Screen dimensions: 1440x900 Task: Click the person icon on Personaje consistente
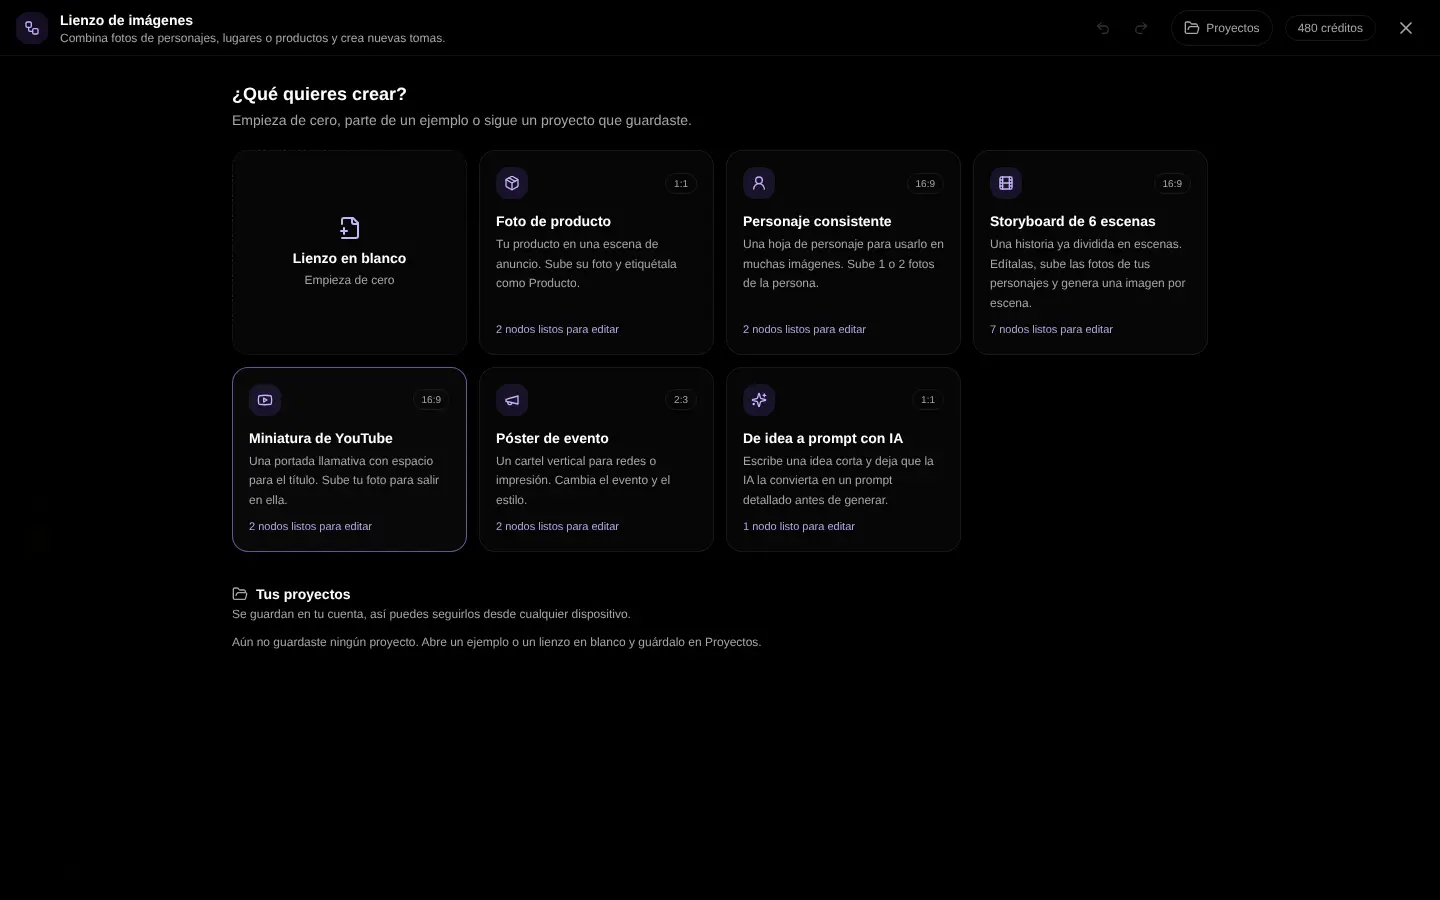(759, 183)
